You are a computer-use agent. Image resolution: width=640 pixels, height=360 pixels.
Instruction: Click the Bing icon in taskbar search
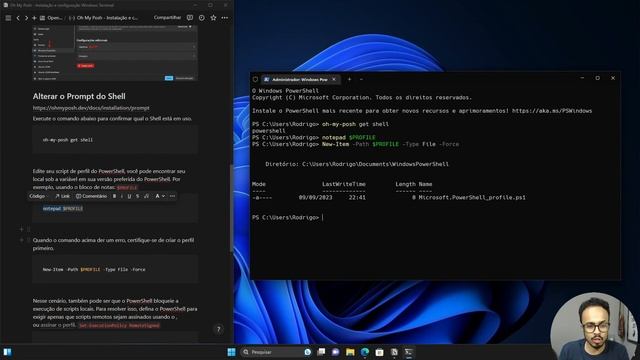click(x=307, y=352)
